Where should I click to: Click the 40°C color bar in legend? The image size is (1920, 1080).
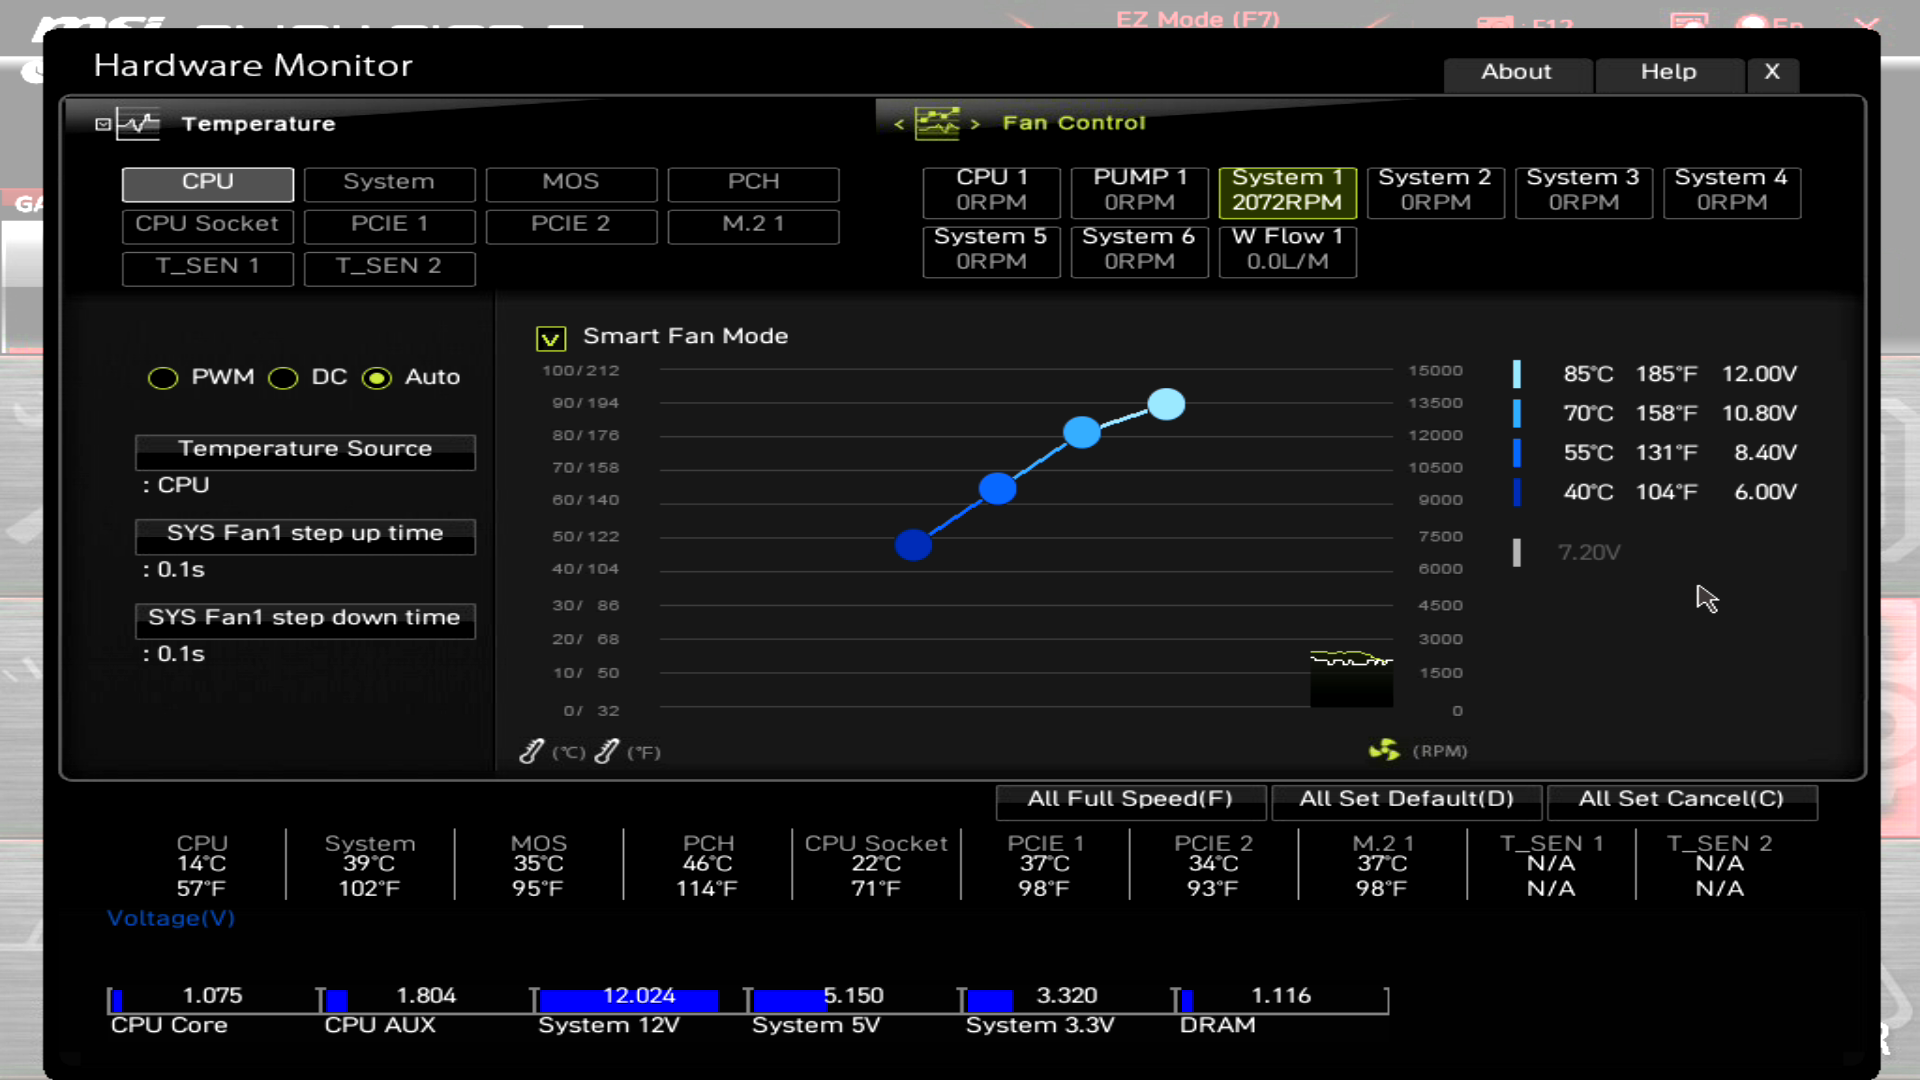click(x=1517, y=492)
